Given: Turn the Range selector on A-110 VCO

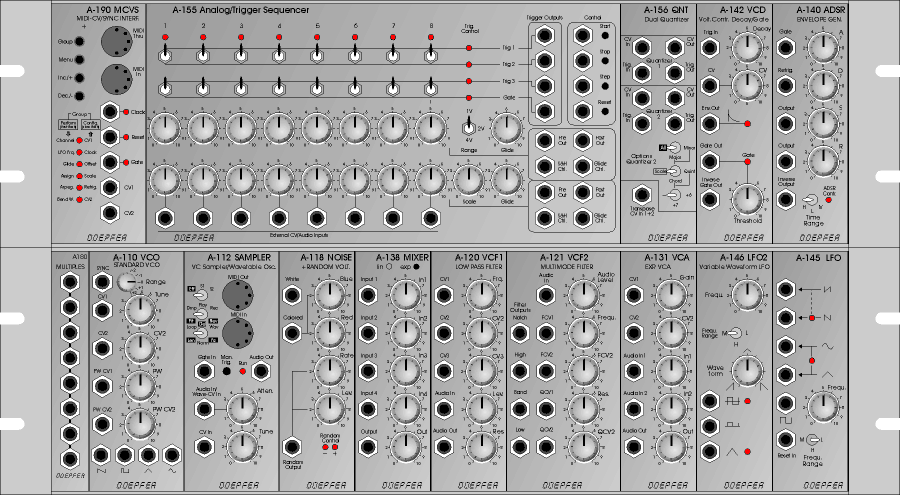Looking at the screenshot, I should [x=128, y=282].
